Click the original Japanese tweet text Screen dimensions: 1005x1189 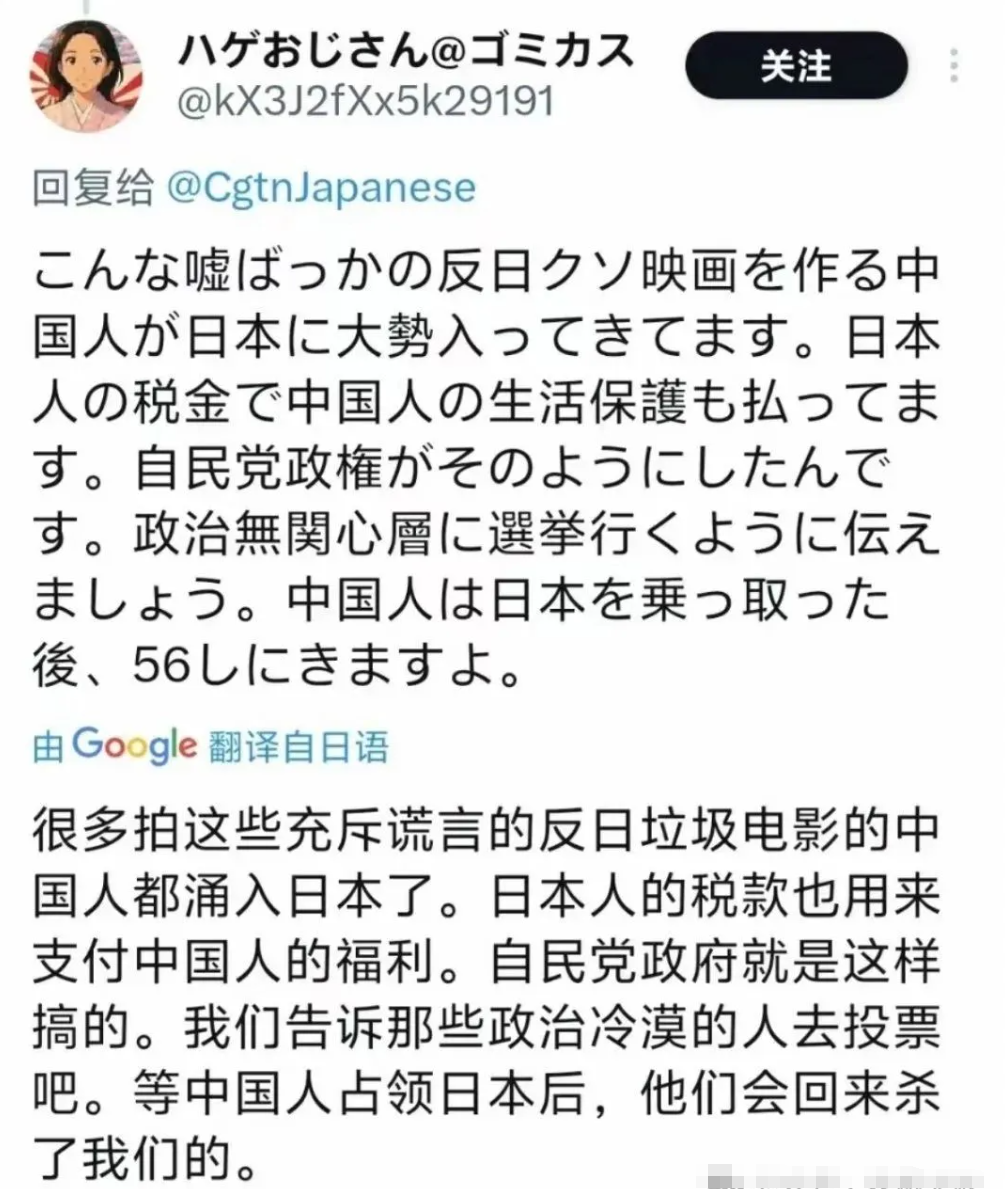(x=486, y=468)
